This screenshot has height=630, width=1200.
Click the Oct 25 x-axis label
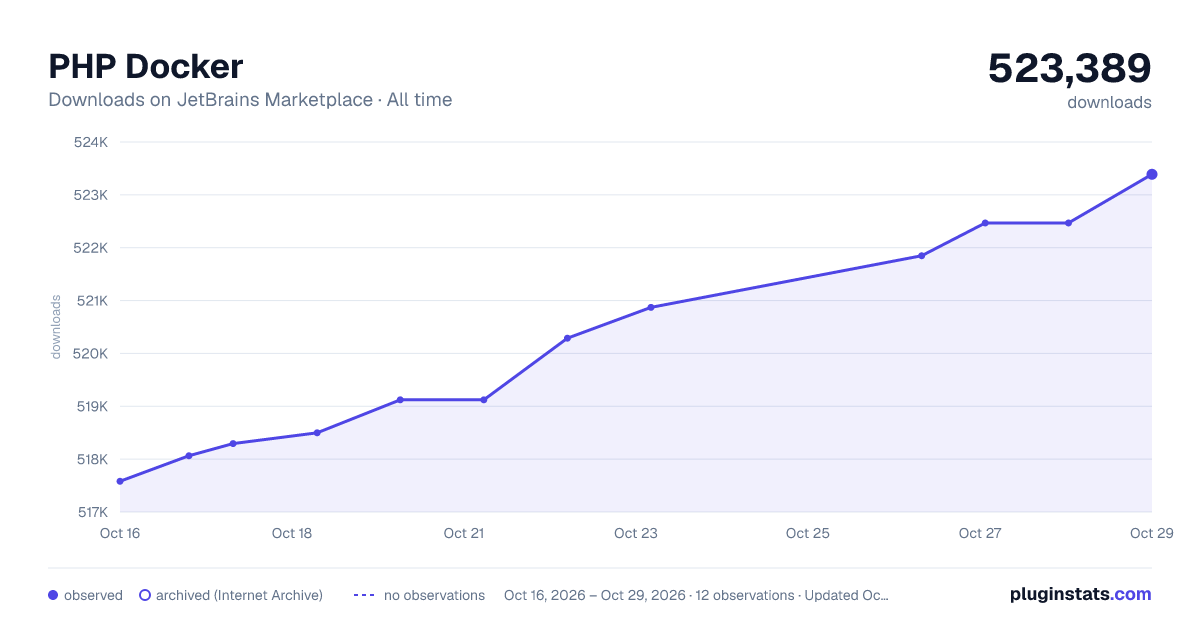click(808, 533)
